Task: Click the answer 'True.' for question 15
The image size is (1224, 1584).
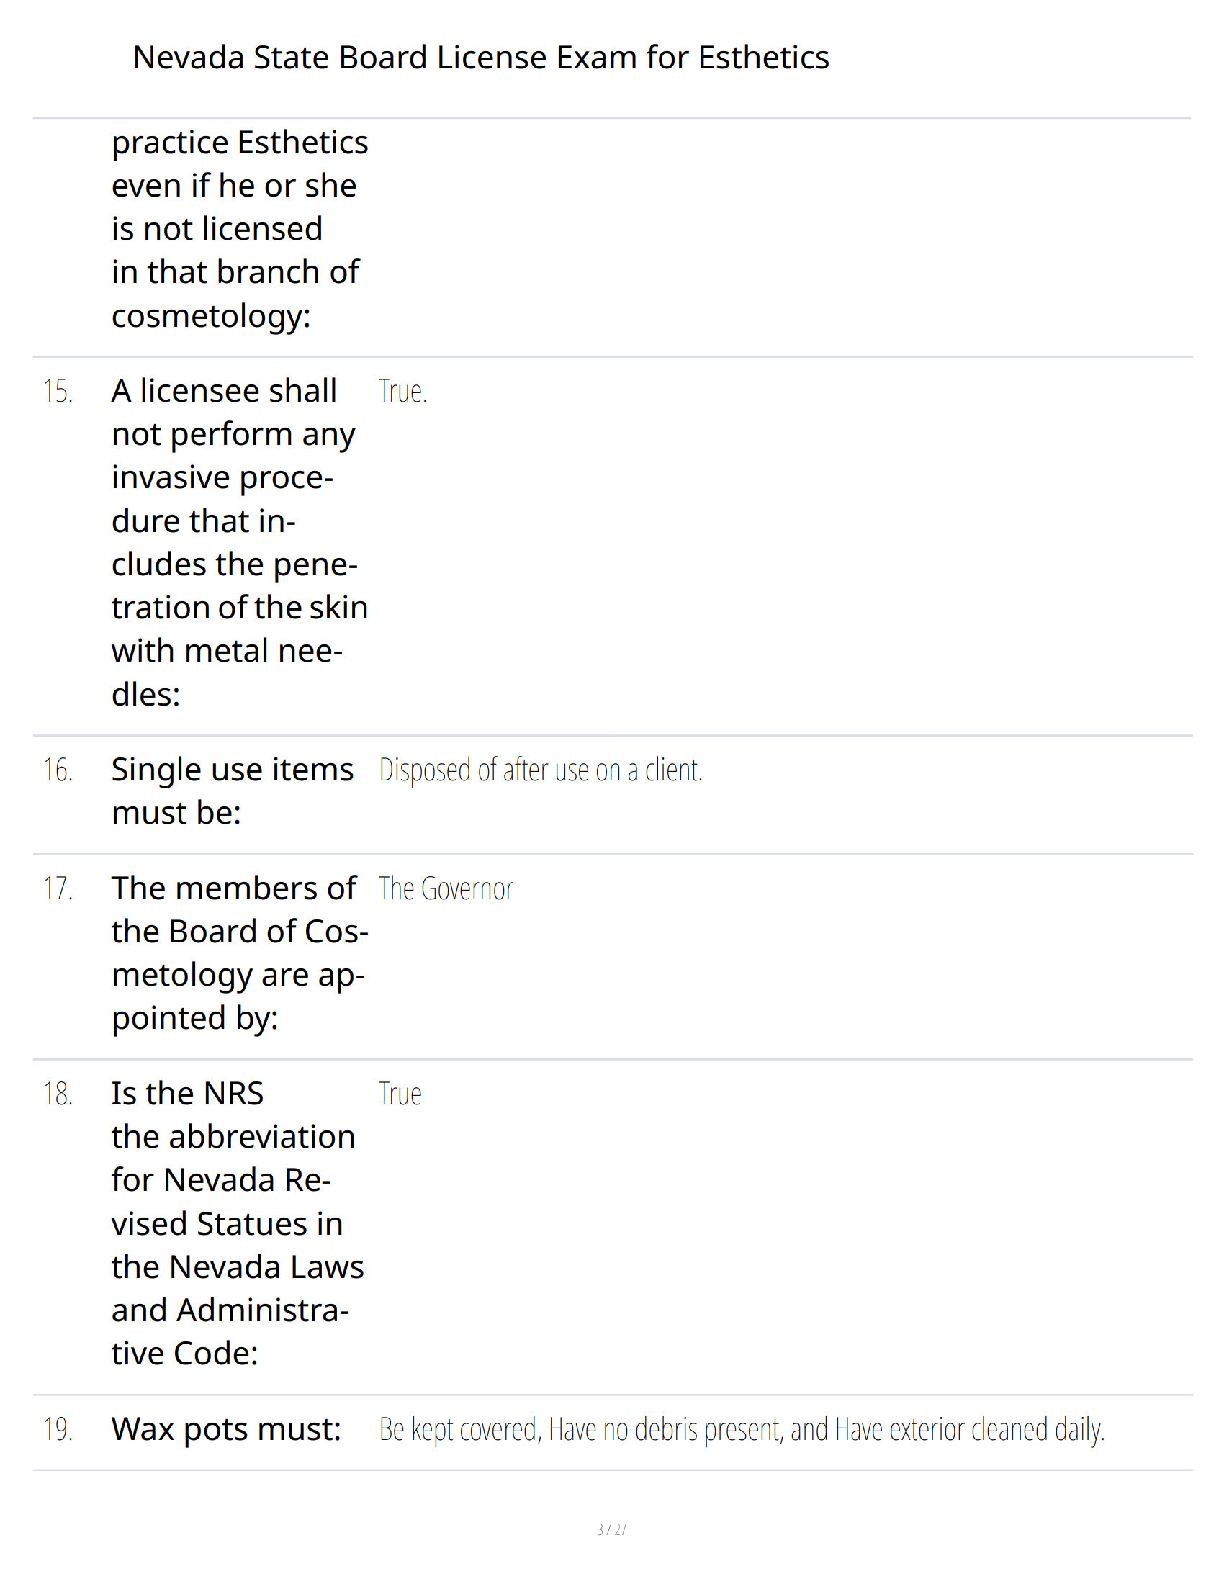Action: pyautogui.click(x=403, y=391)
